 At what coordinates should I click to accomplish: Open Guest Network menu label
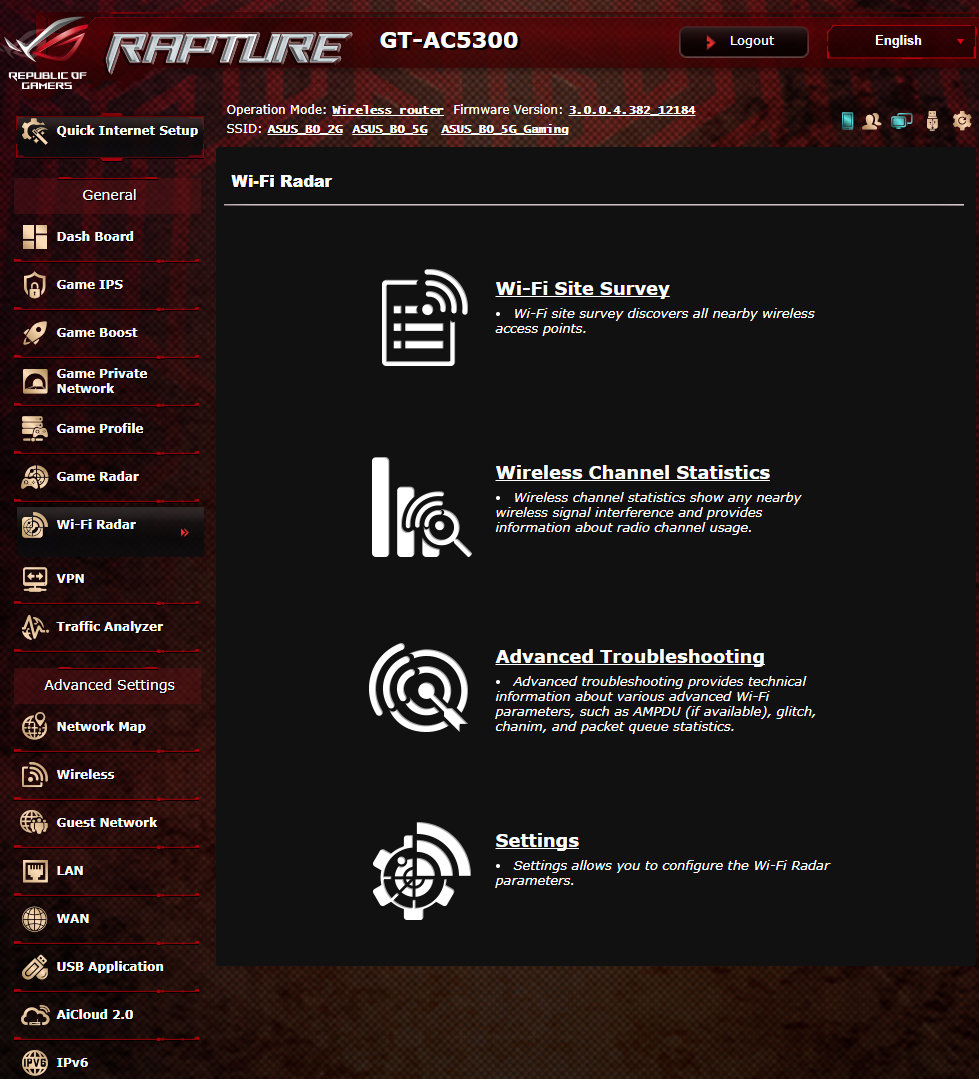pos(107,822)
